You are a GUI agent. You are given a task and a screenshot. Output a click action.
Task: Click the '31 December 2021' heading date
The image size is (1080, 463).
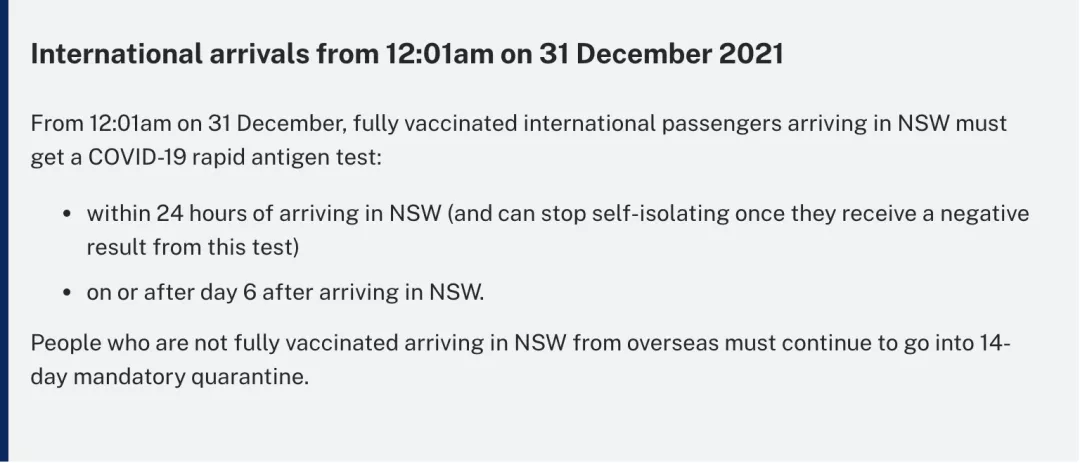pyautogui.click(x=661, y=54)
